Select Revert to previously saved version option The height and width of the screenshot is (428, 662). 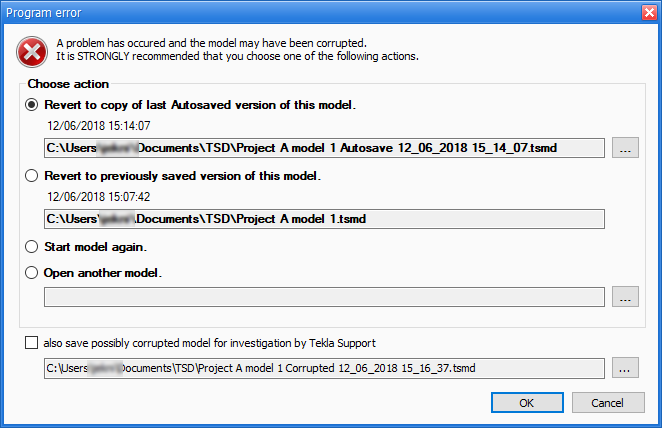[33, 176]
